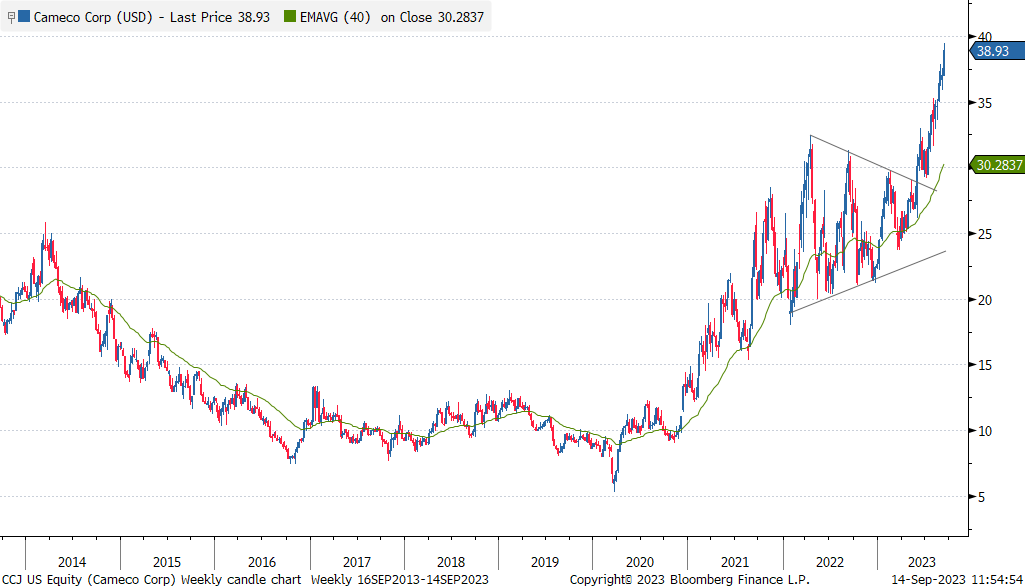The width and height of the screenshot is (1025, 588).
Task: Click the 2023 year label on the time axis
Action: (922, 562)
